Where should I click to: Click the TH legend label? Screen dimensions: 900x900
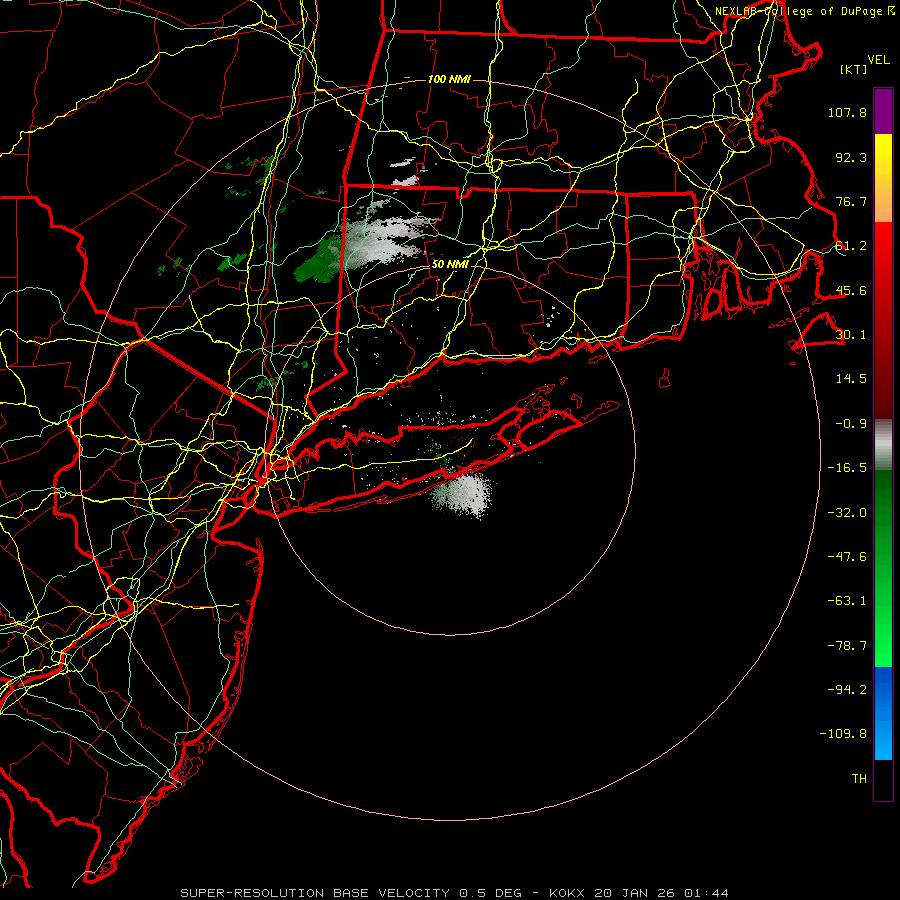pyautogui.click(x=859, y=779)
